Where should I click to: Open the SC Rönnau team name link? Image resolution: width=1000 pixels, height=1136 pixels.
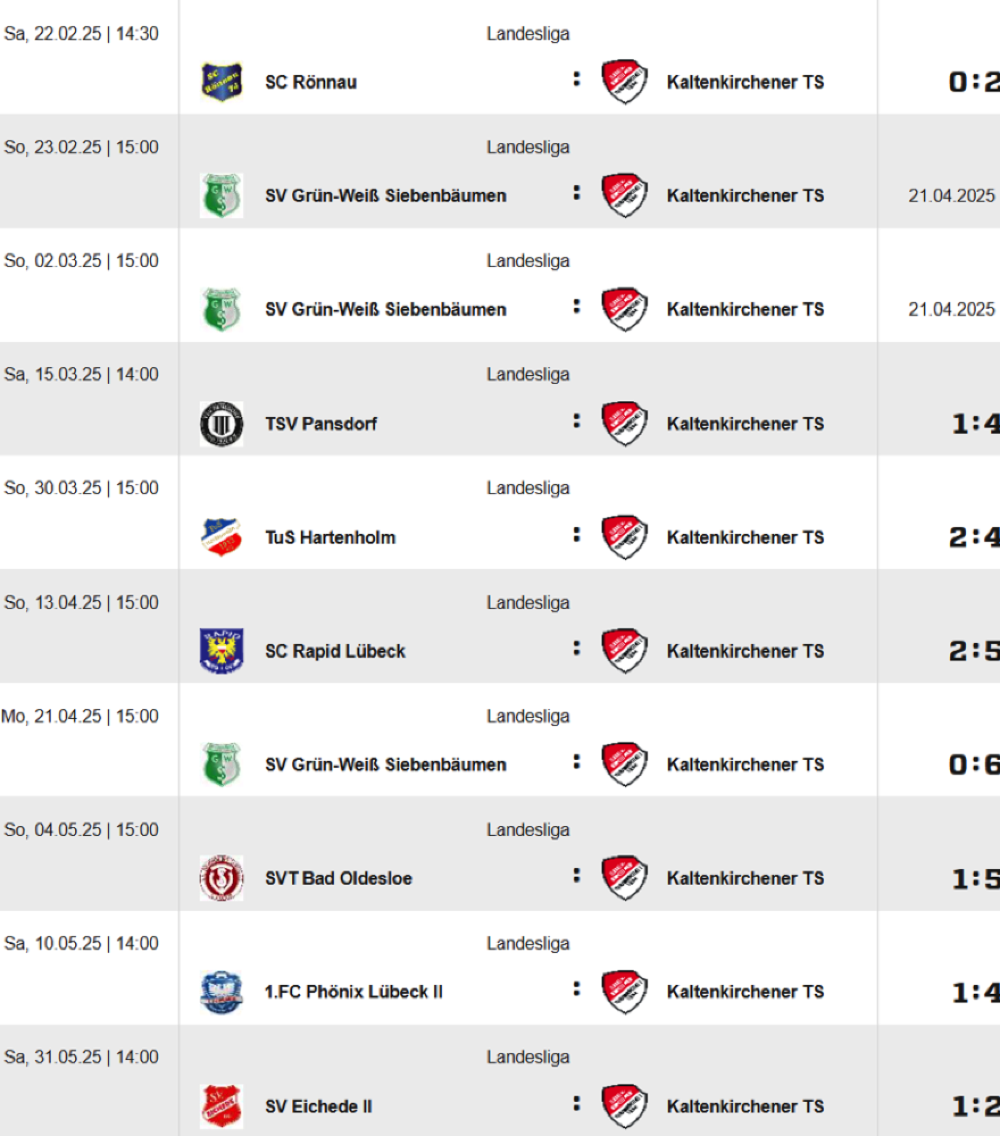pyautogui.click(x=311, y=82)
